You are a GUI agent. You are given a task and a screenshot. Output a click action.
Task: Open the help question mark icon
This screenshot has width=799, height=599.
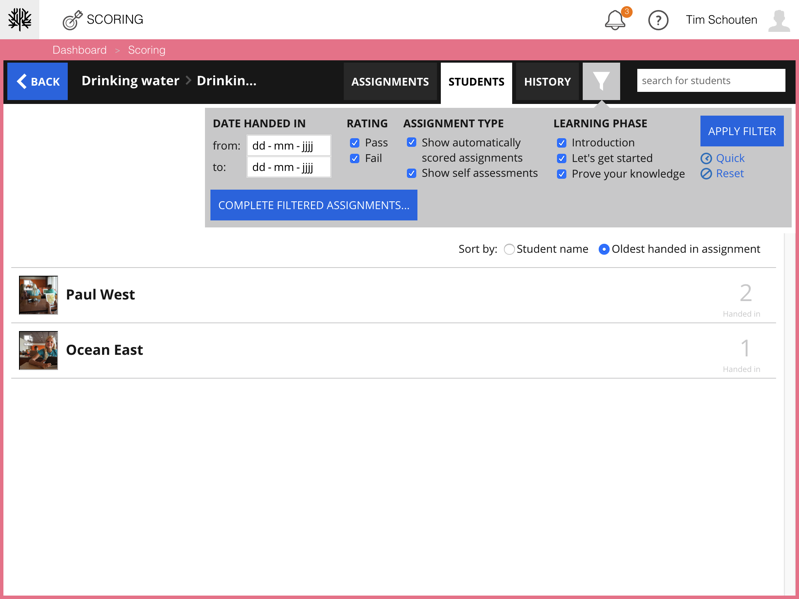click(x=658, y=20)
